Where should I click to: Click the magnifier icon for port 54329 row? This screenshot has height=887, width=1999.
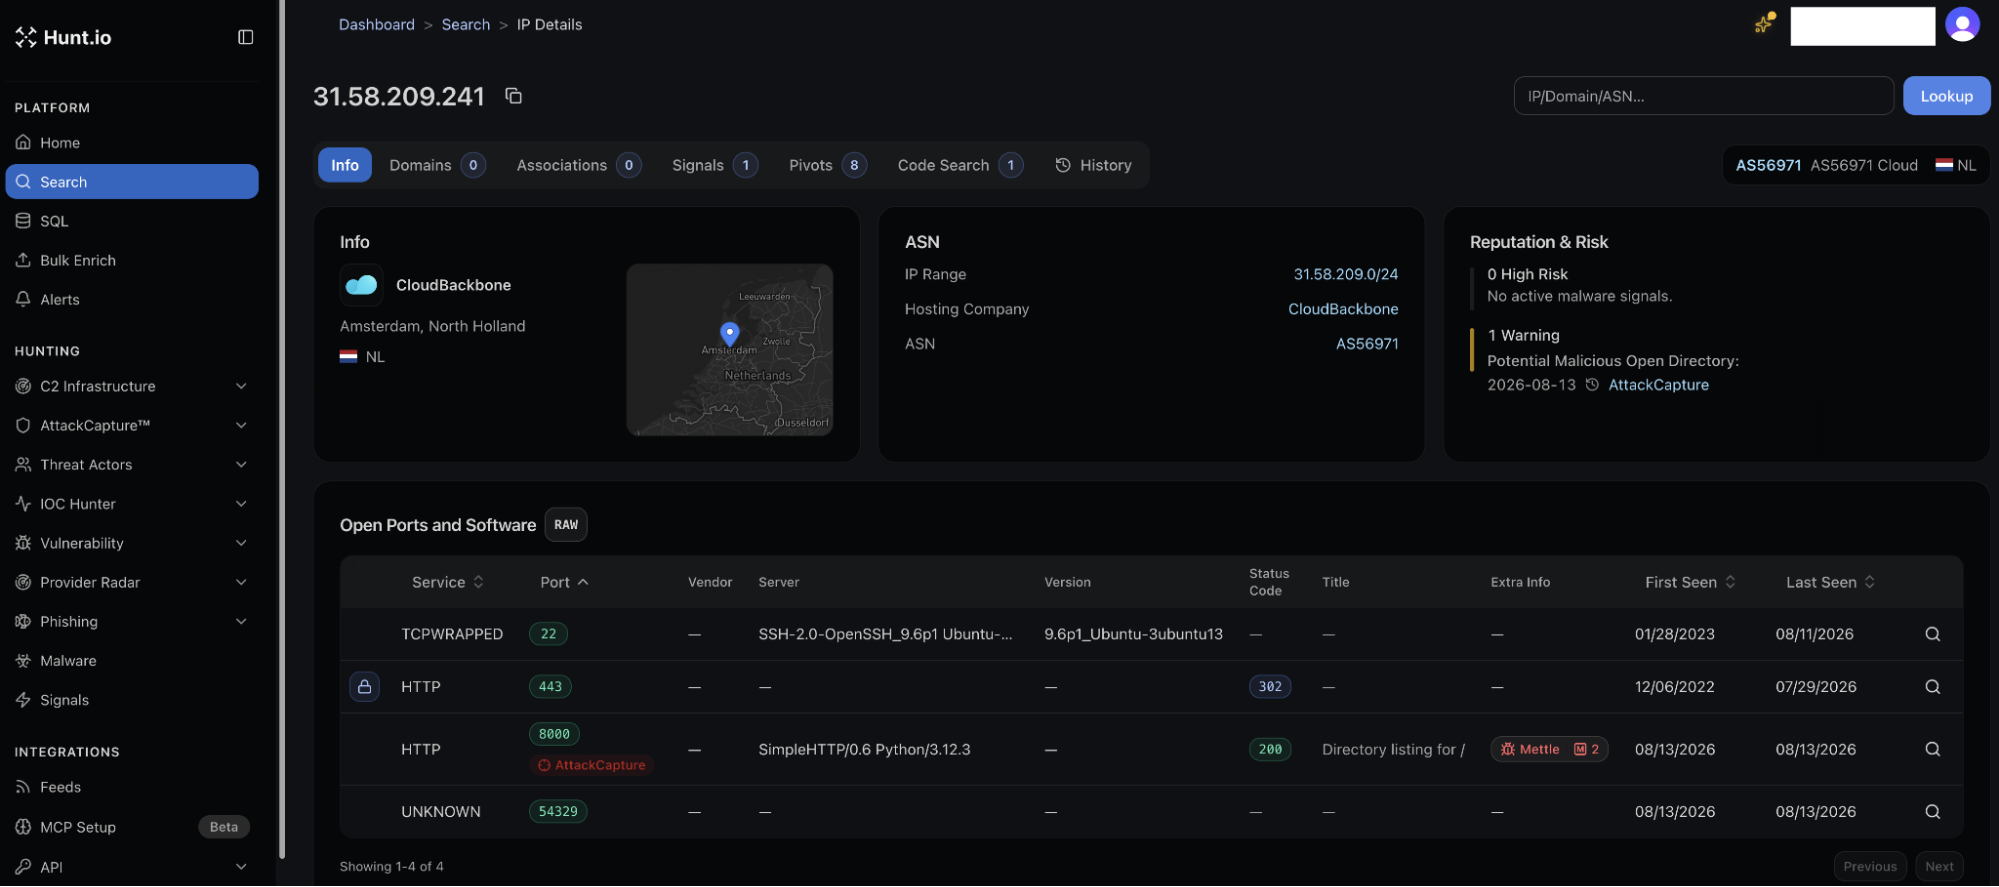tap(1932, 812)
